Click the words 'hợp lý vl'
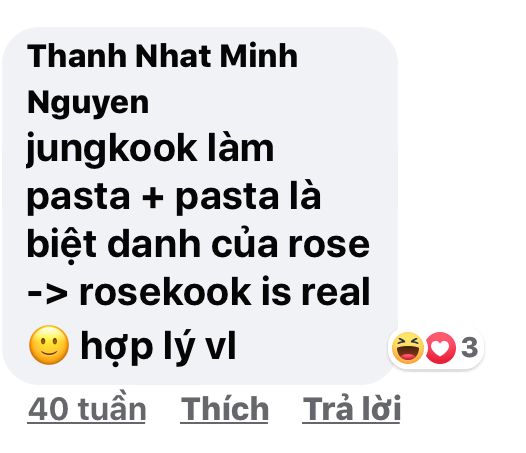 coord(158,347)
